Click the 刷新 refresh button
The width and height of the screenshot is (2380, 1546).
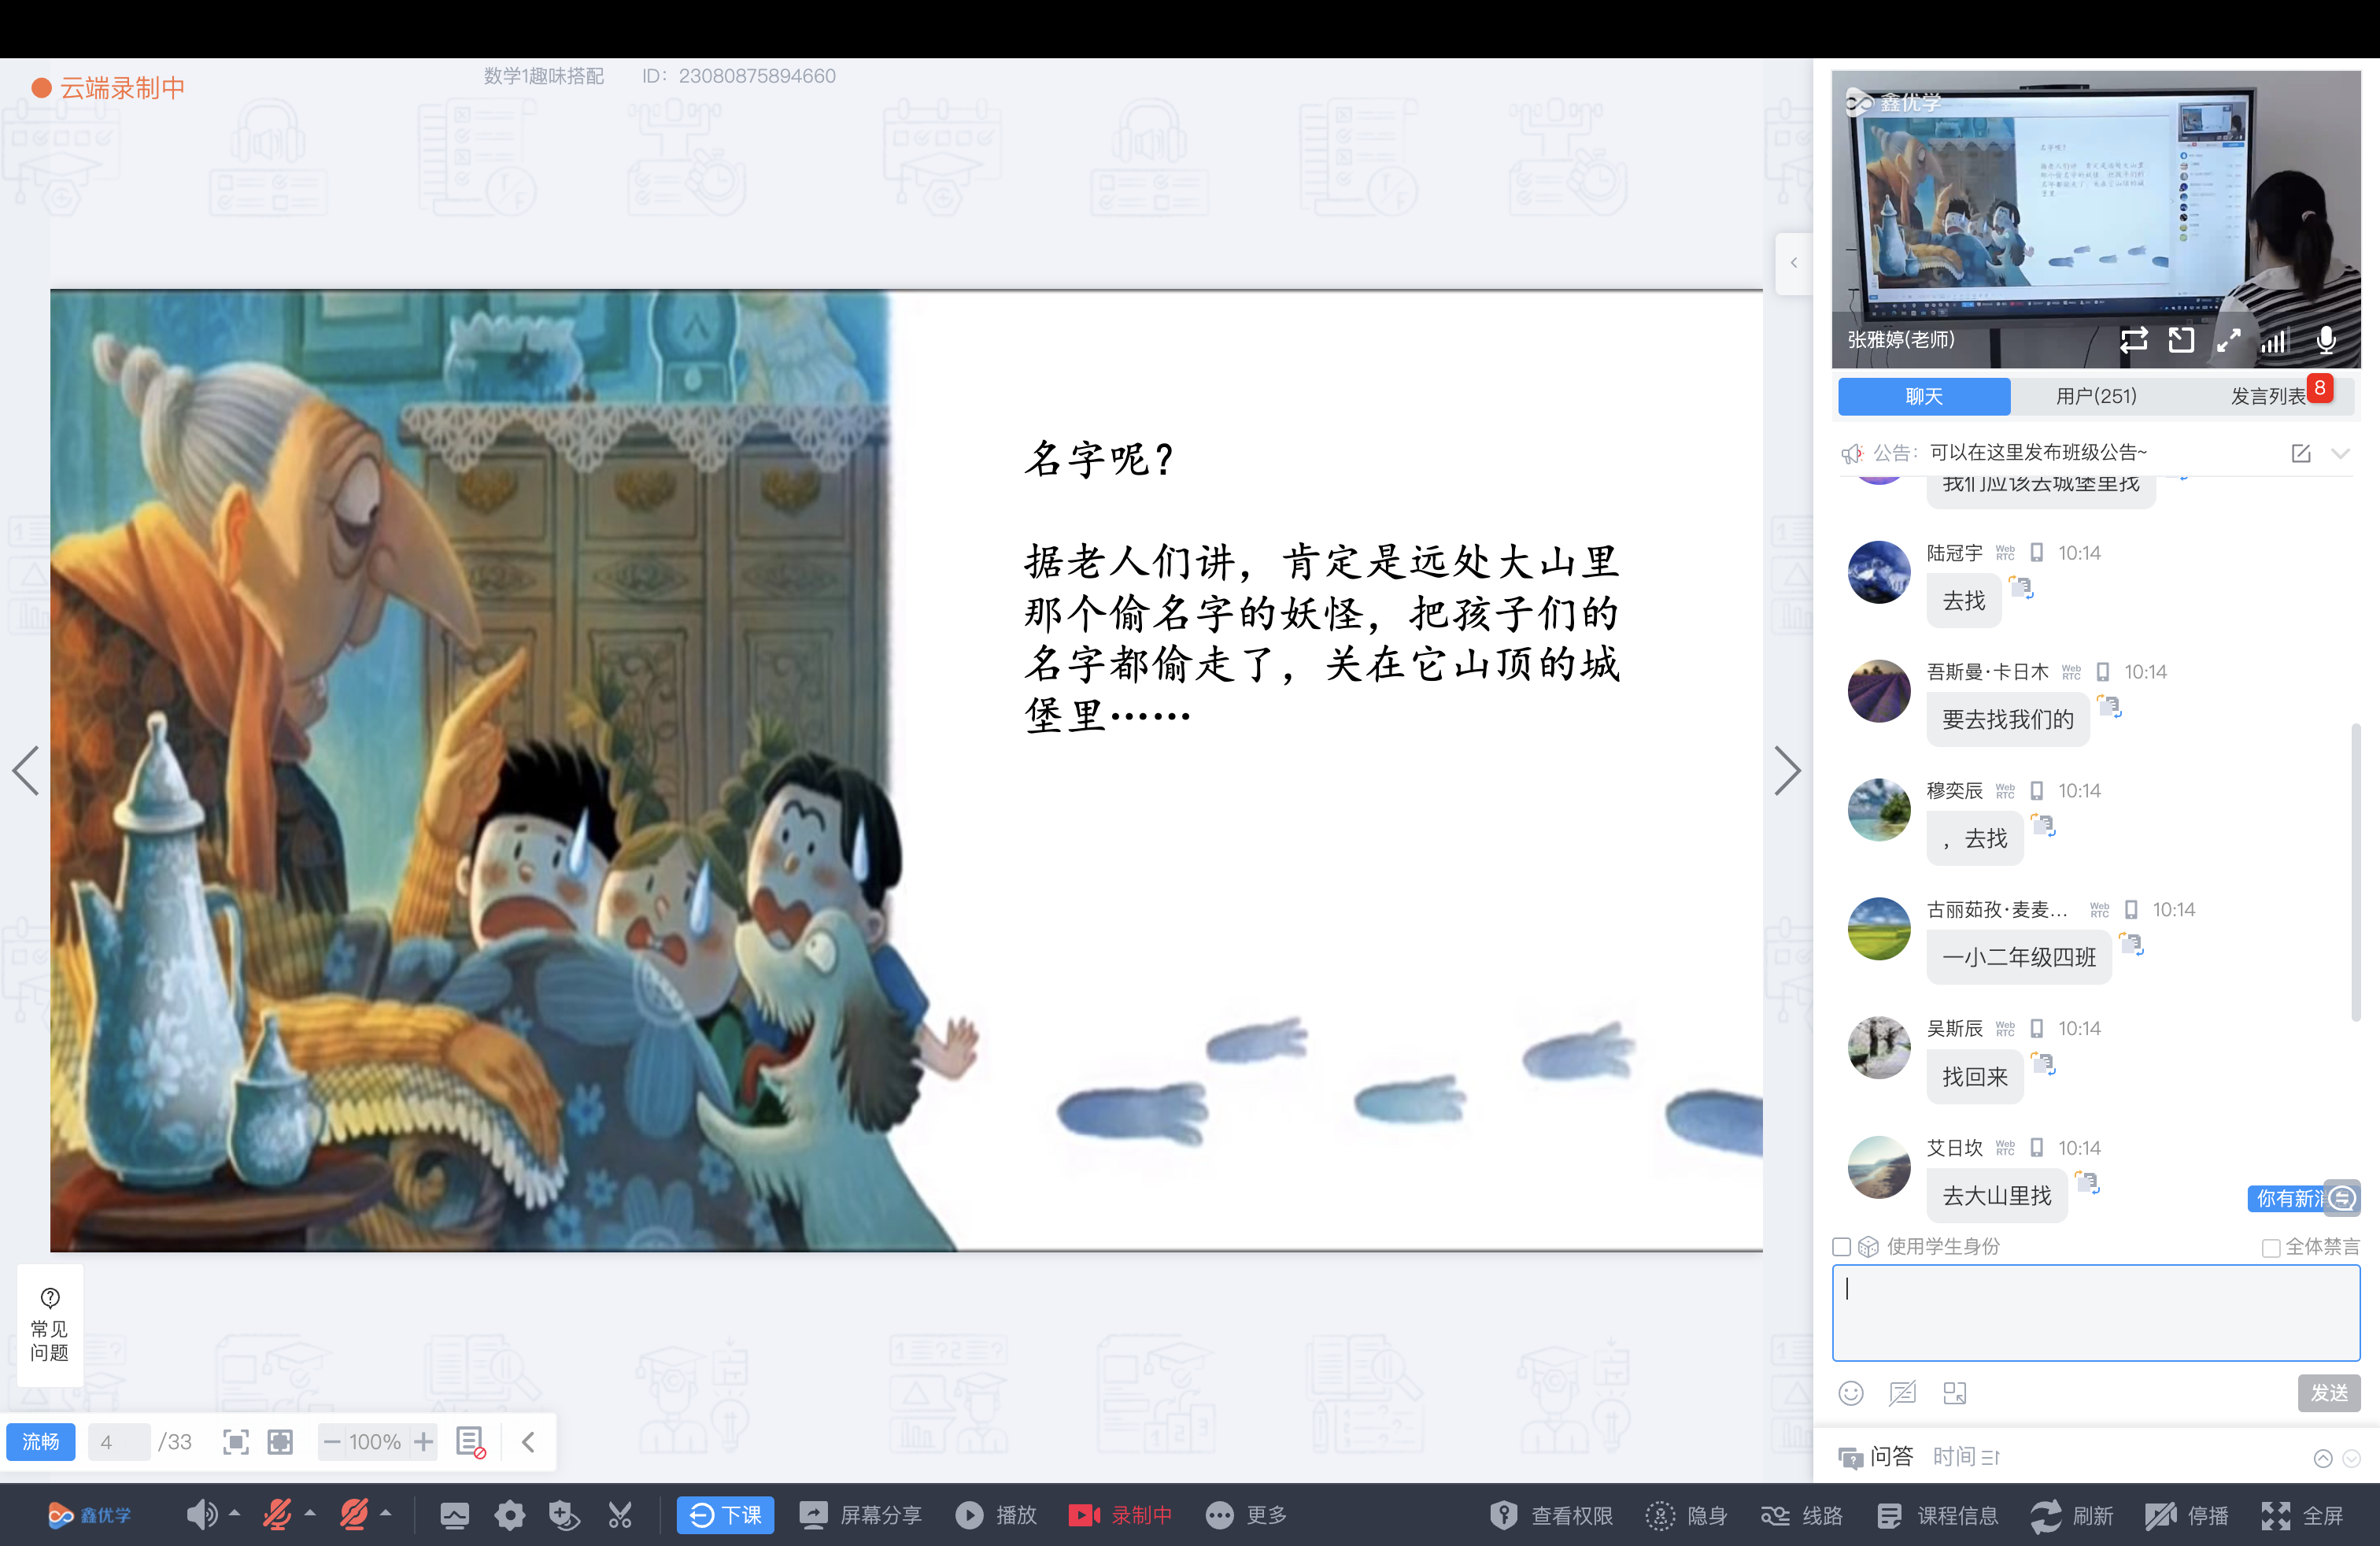(2072, 1516)
